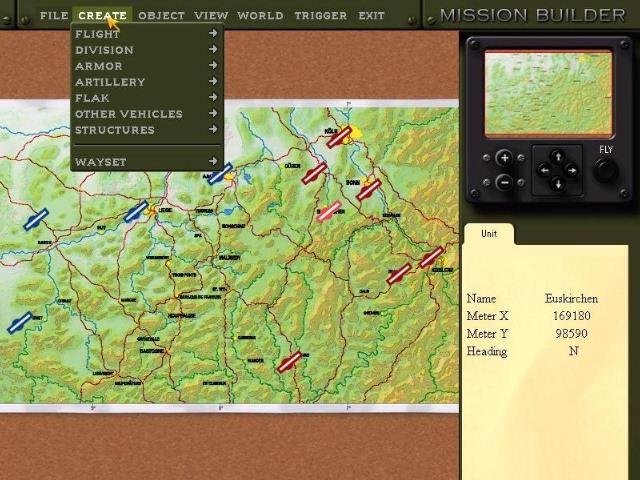Pan map left with left arrow
The width and height of the screenshot is (640, 480).
click(x=545, y=170)
